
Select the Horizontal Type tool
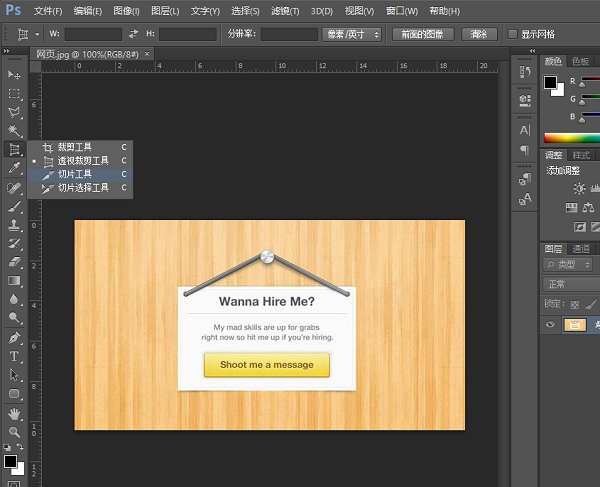(14, 356)
